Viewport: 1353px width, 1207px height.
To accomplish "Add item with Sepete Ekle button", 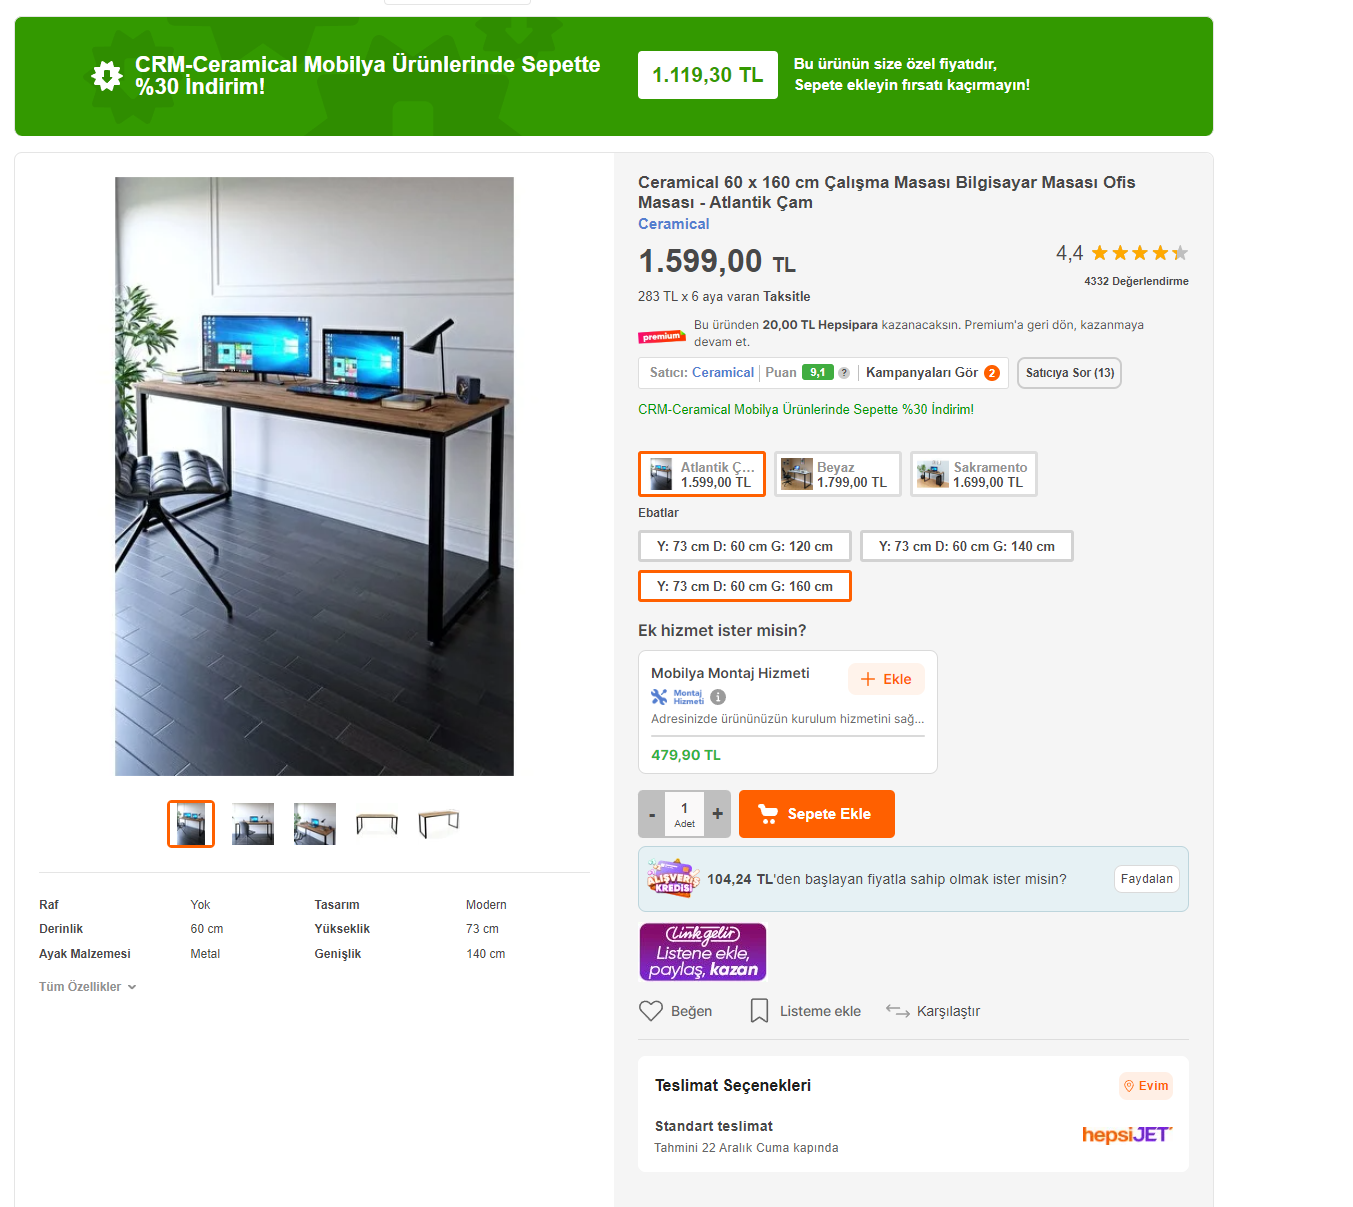I will point(817,814).
